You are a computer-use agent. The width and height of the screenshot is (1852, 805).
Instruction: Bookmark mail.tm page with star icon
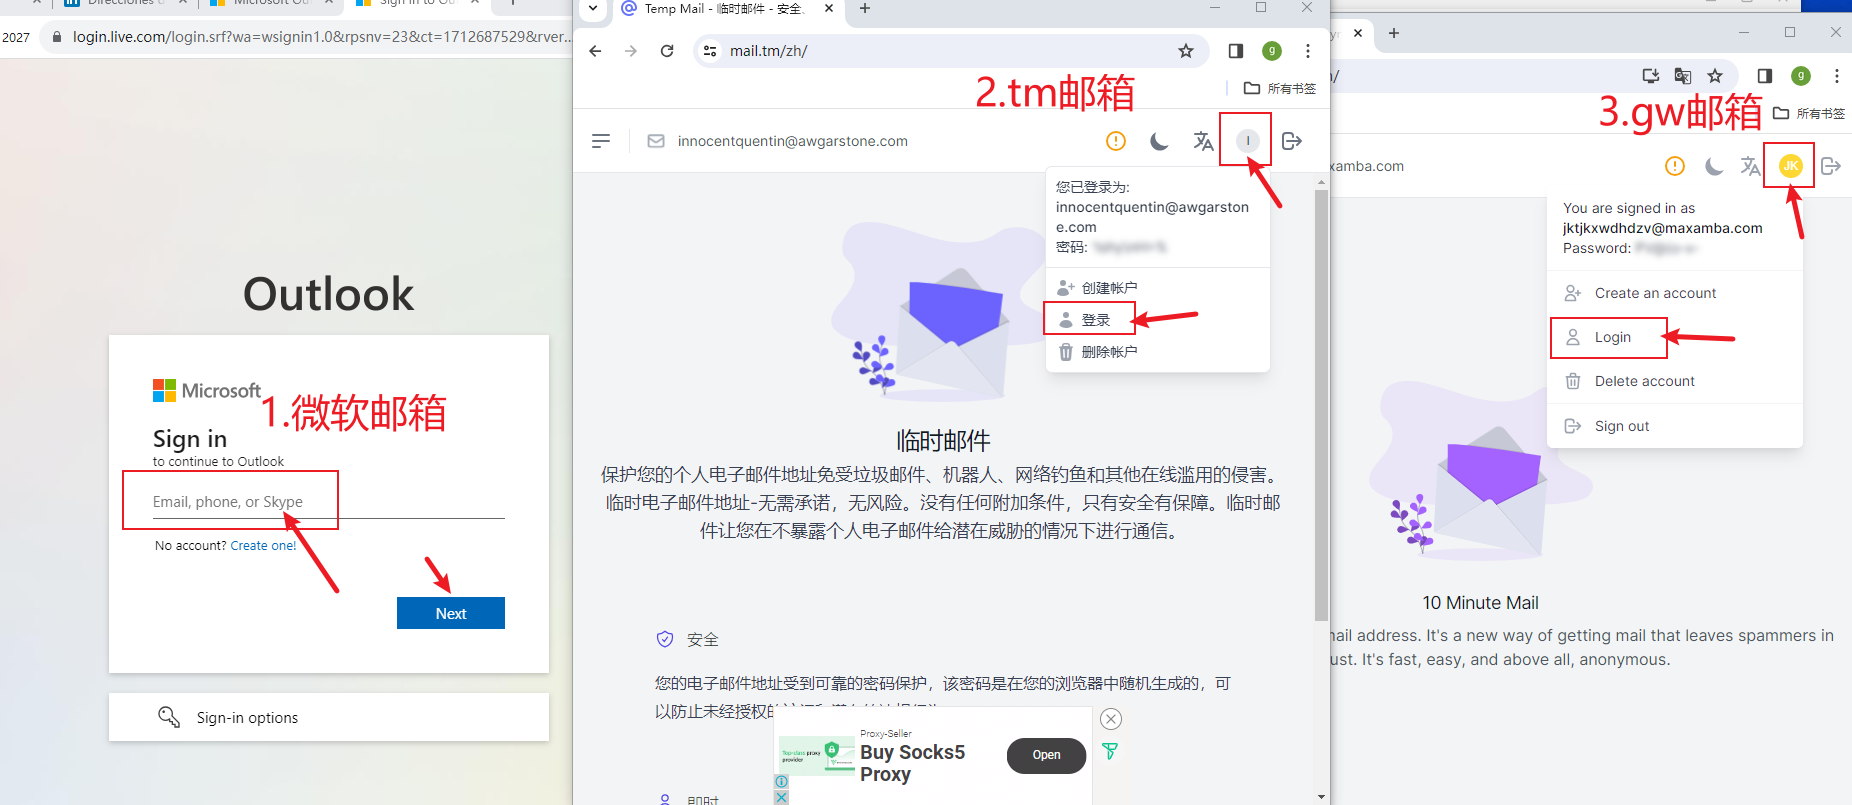click(1186, 51)
